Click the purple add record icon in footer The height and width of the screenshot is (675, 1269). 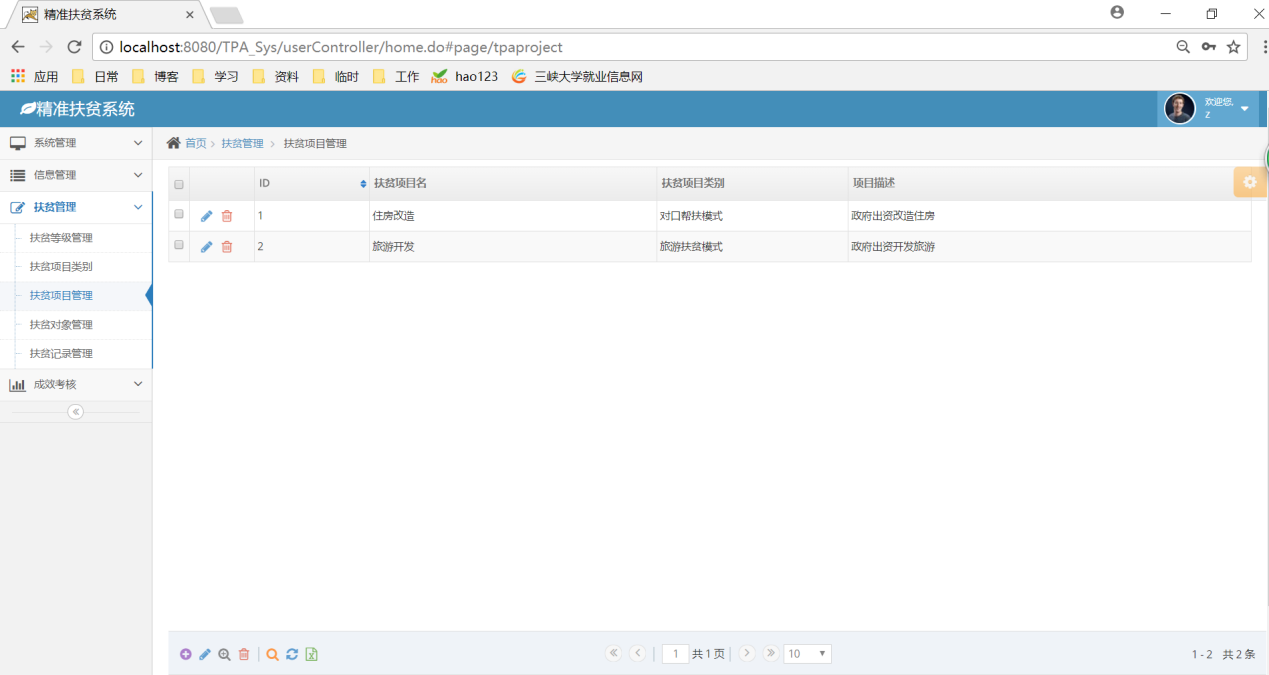[186, 654]
